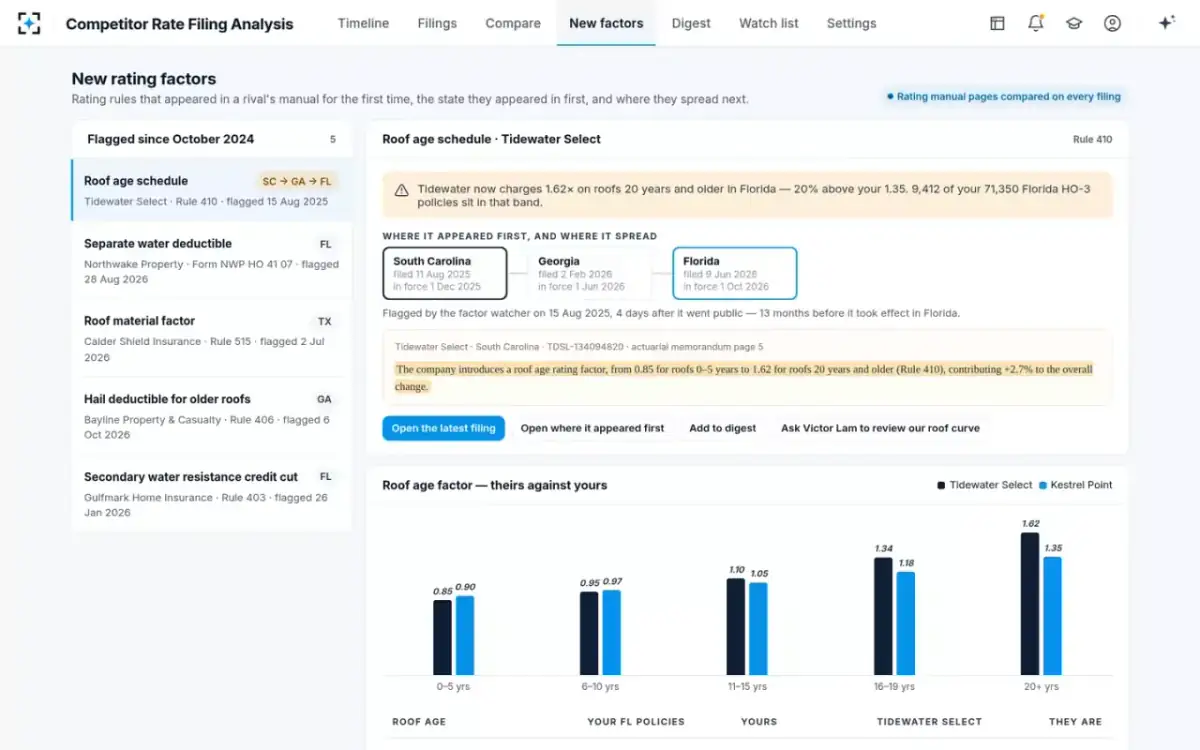Click the YOURS column header
This screenshot has width=1200, height=750.
coord(759,721)
